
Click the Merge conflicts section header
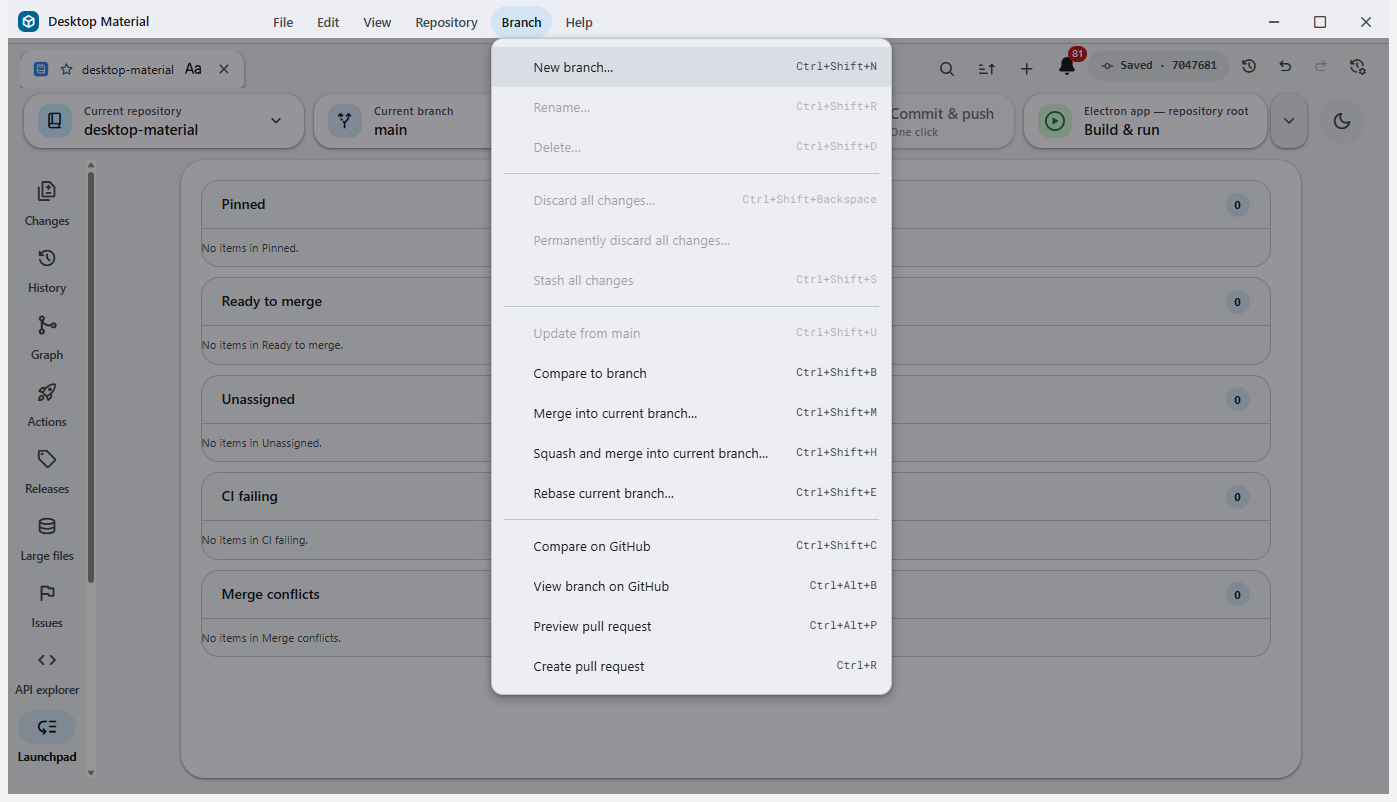tap(735, 595)
